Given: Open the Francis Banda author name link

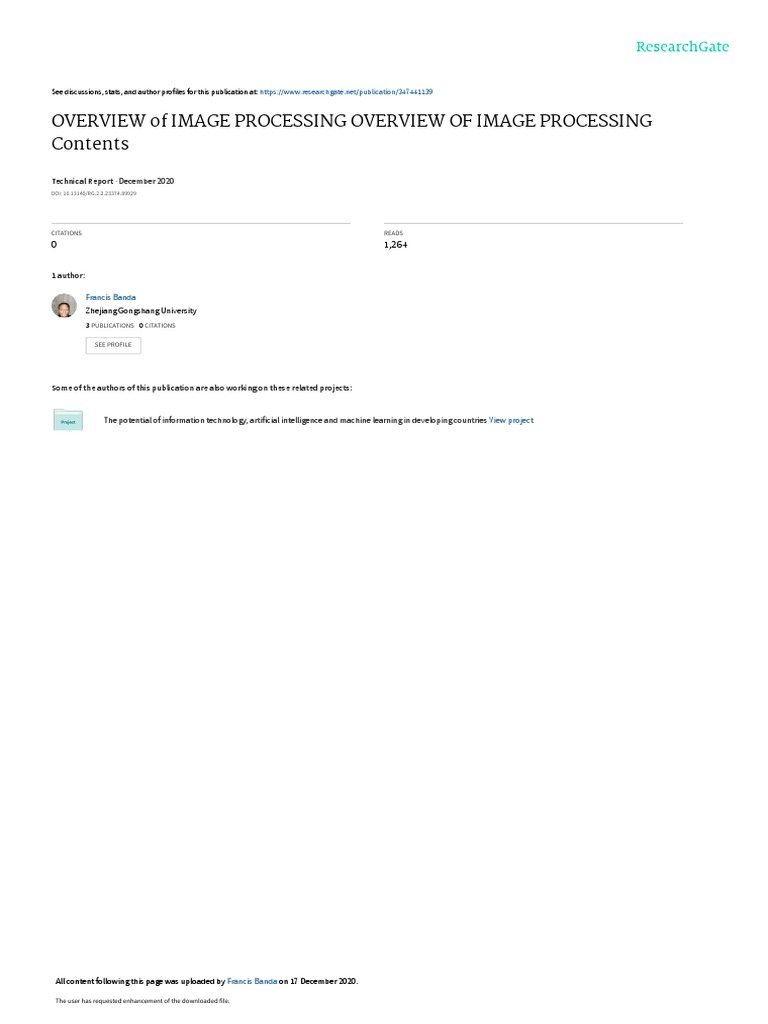Looking at the screenshot, I should pyautogui.click(x=110, y=297).
